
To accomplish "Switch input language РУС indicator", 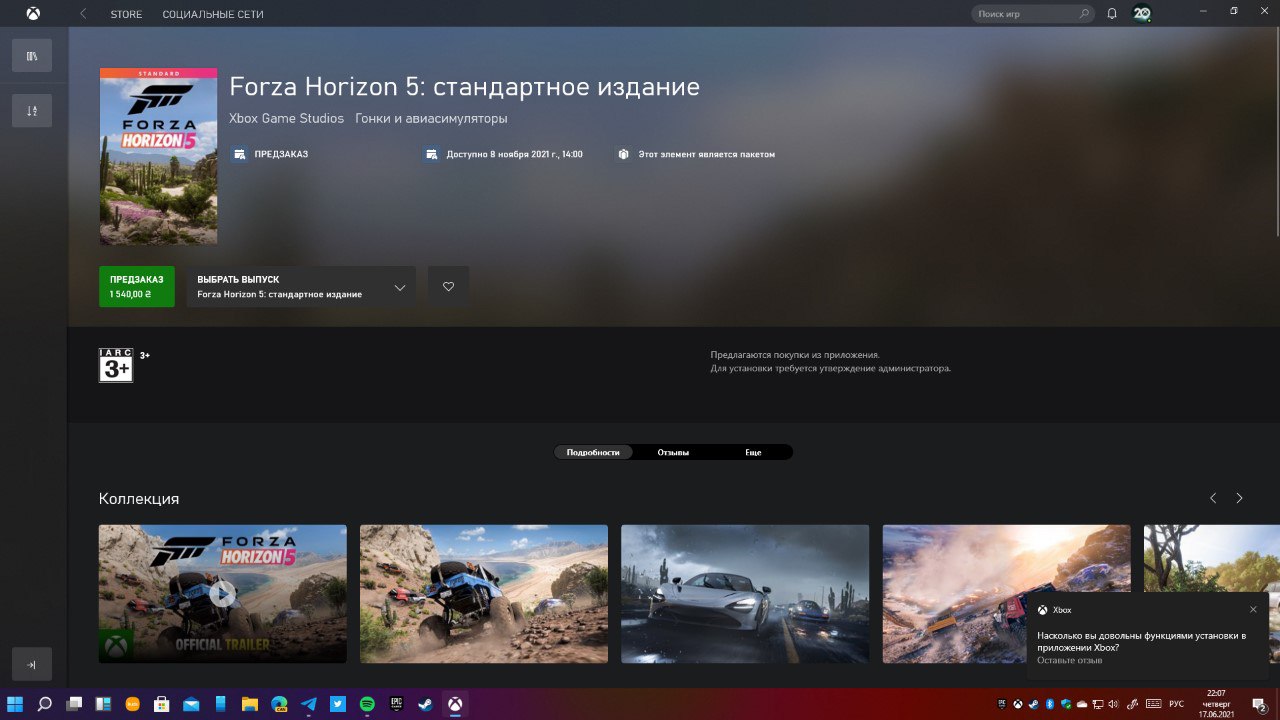I will point(1177,704).
